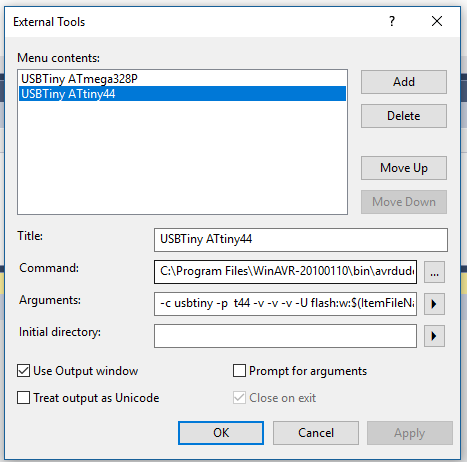Click the help question mark icon

[x=392, y=21]
